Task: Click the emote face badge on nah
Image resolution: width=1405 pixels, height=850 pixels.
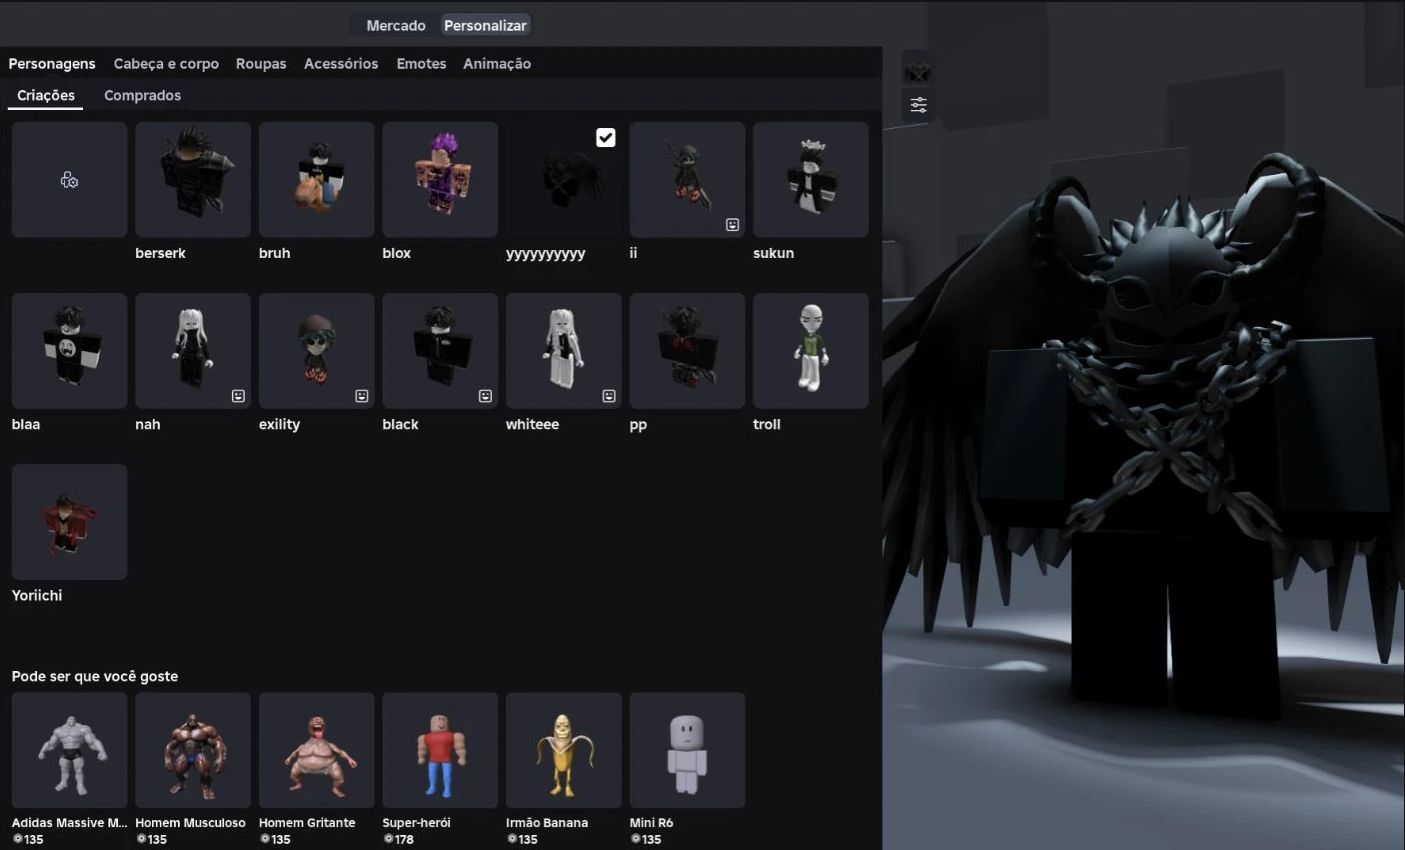Action: (x=238, y=396)
